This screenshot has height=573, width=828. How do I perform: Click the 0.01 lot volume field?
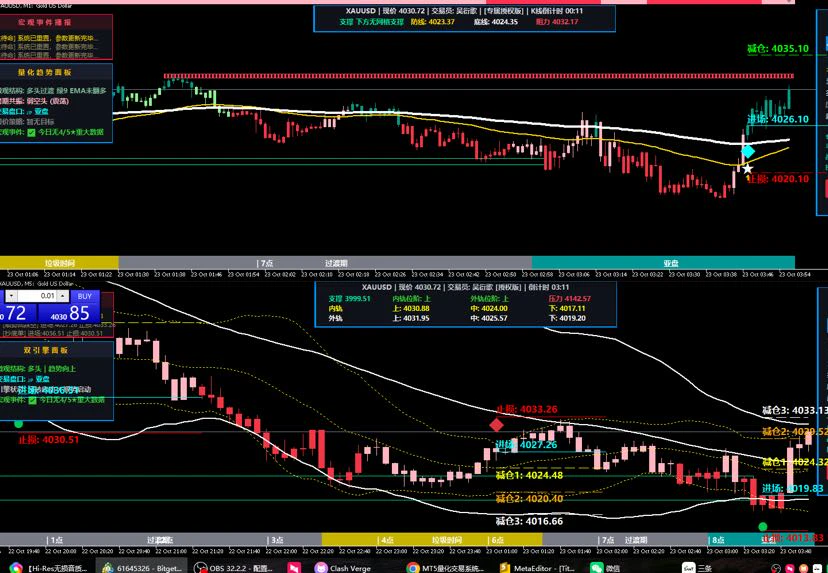pos(37,296)
